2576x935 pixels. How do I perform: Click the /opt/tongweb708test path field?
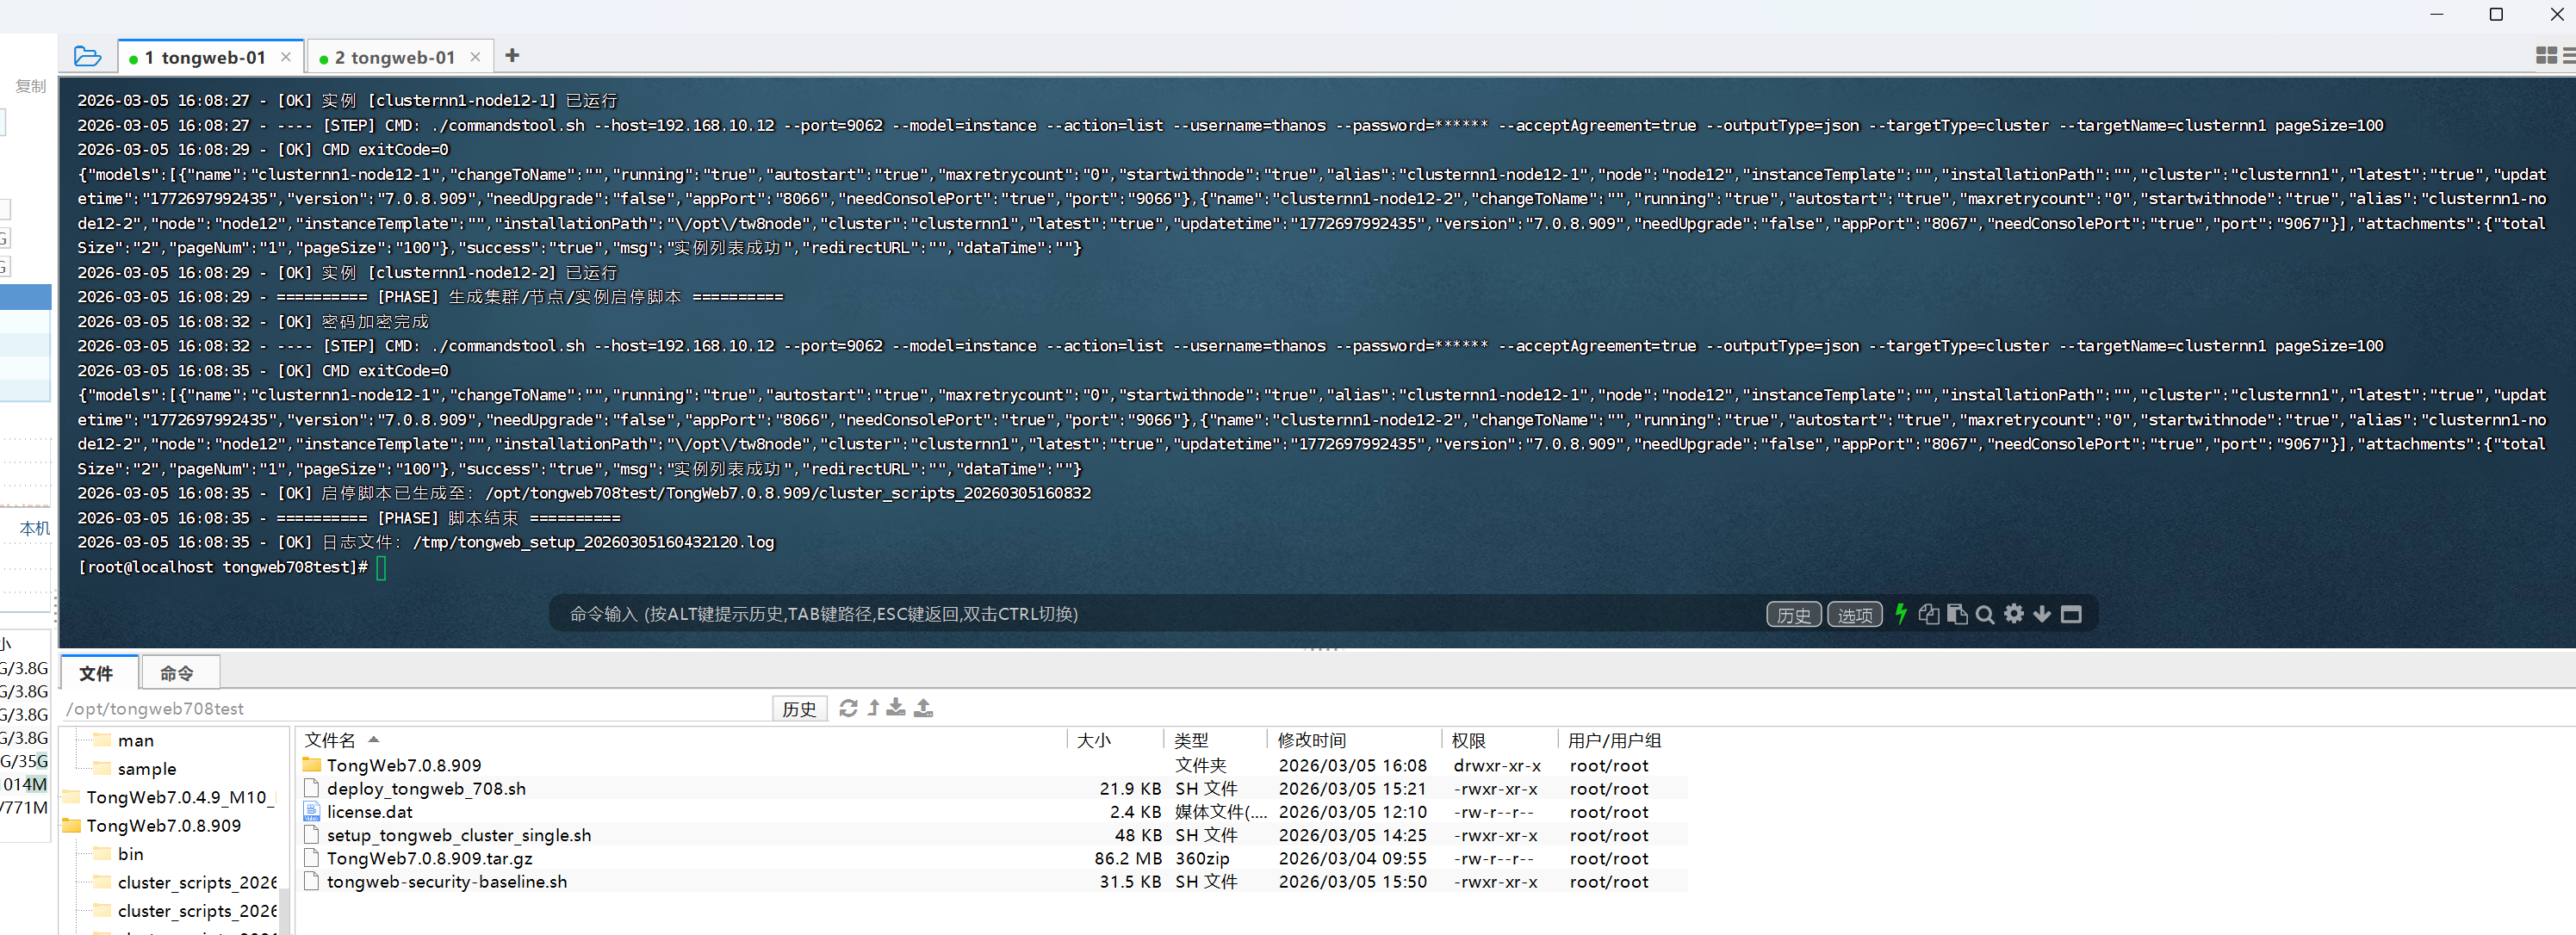click(x=416, y=709)
